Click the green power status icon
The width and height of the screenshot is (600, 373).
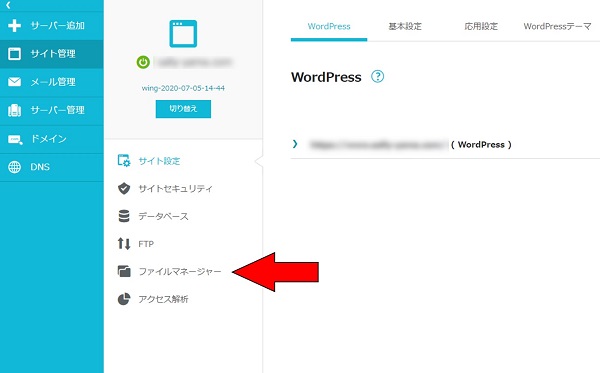coord(143,62)
